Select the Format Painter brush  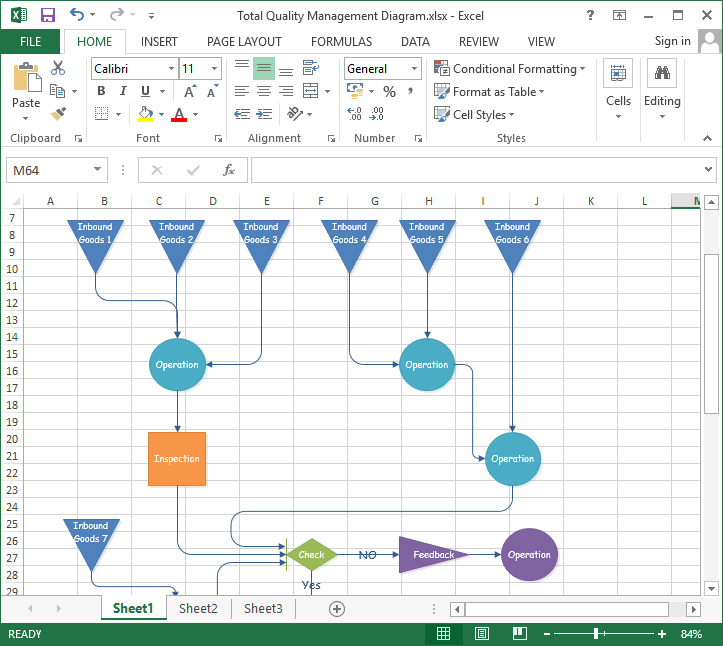pyautogui.click(x=58, y=114)
